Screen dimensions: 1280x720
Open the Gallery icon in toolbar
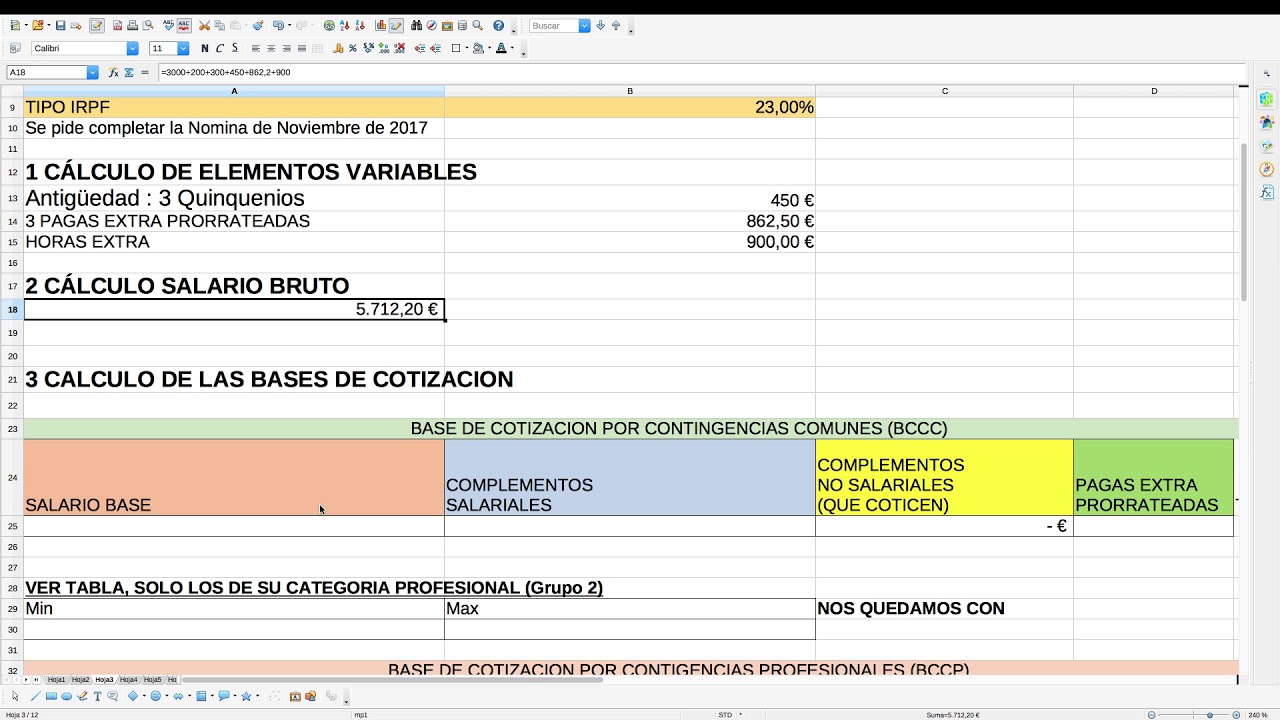pyautogui.click(x=447, y=25)
